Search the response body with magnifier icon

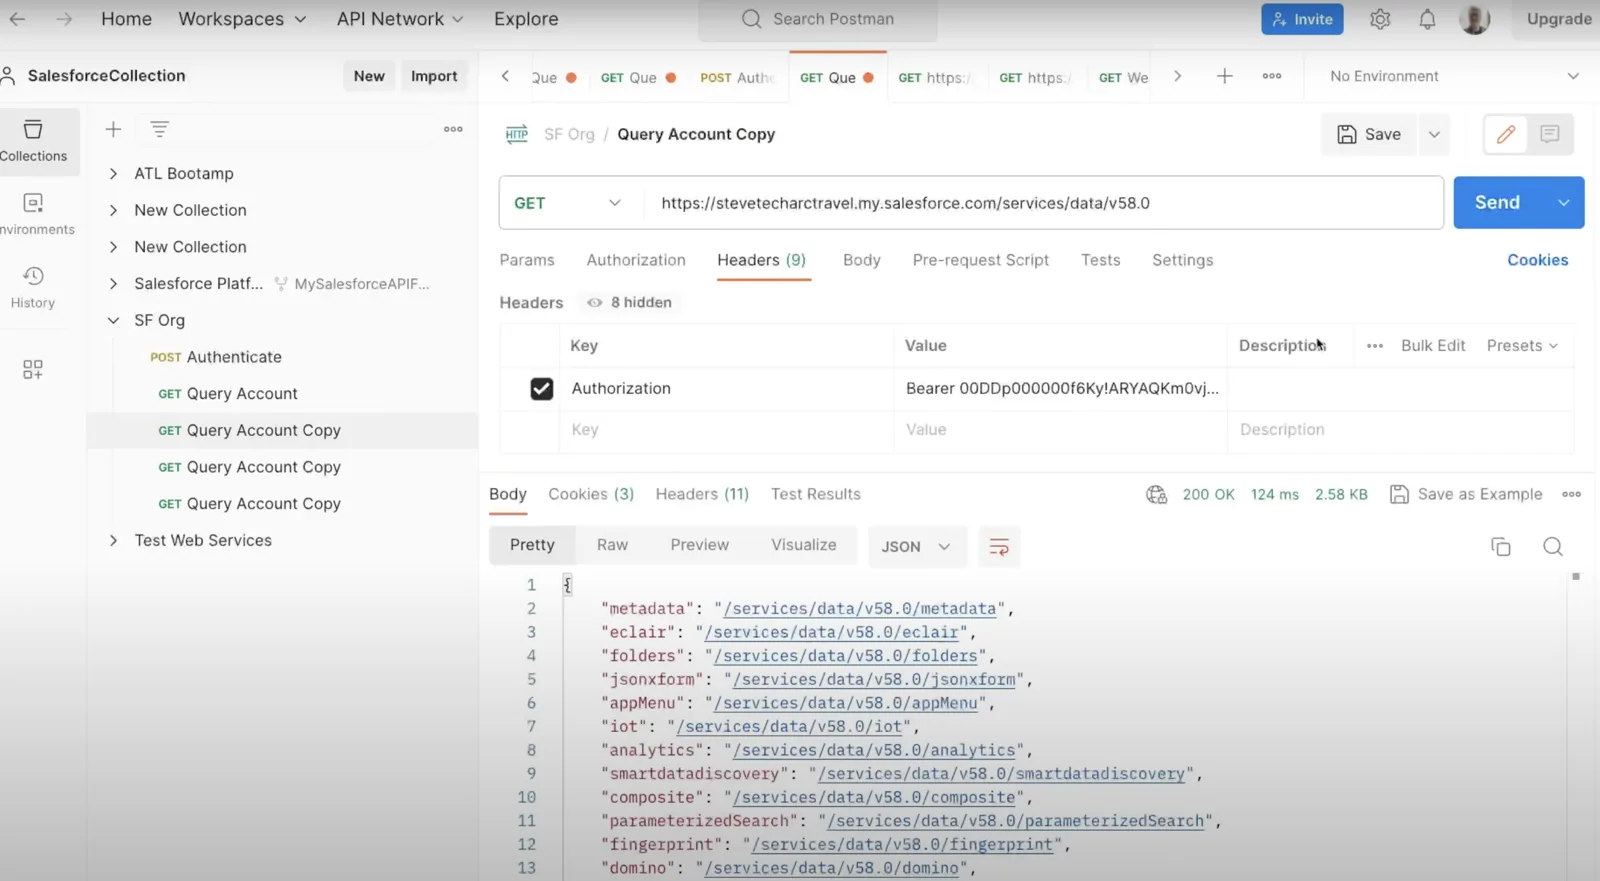(1552, 546)
